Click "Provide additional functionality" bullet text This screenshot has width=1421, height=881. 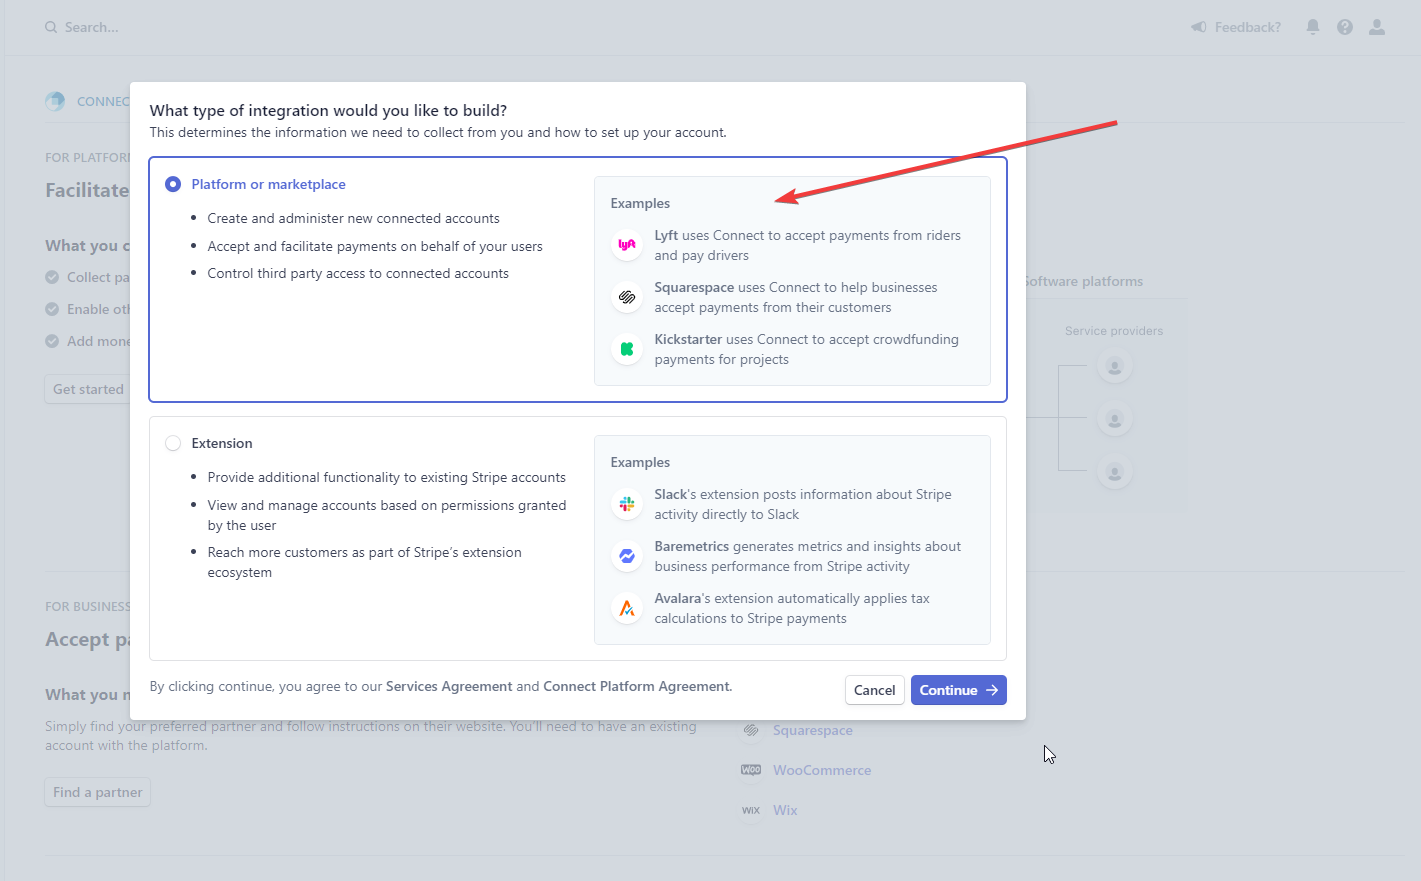(x=386, y=477)
